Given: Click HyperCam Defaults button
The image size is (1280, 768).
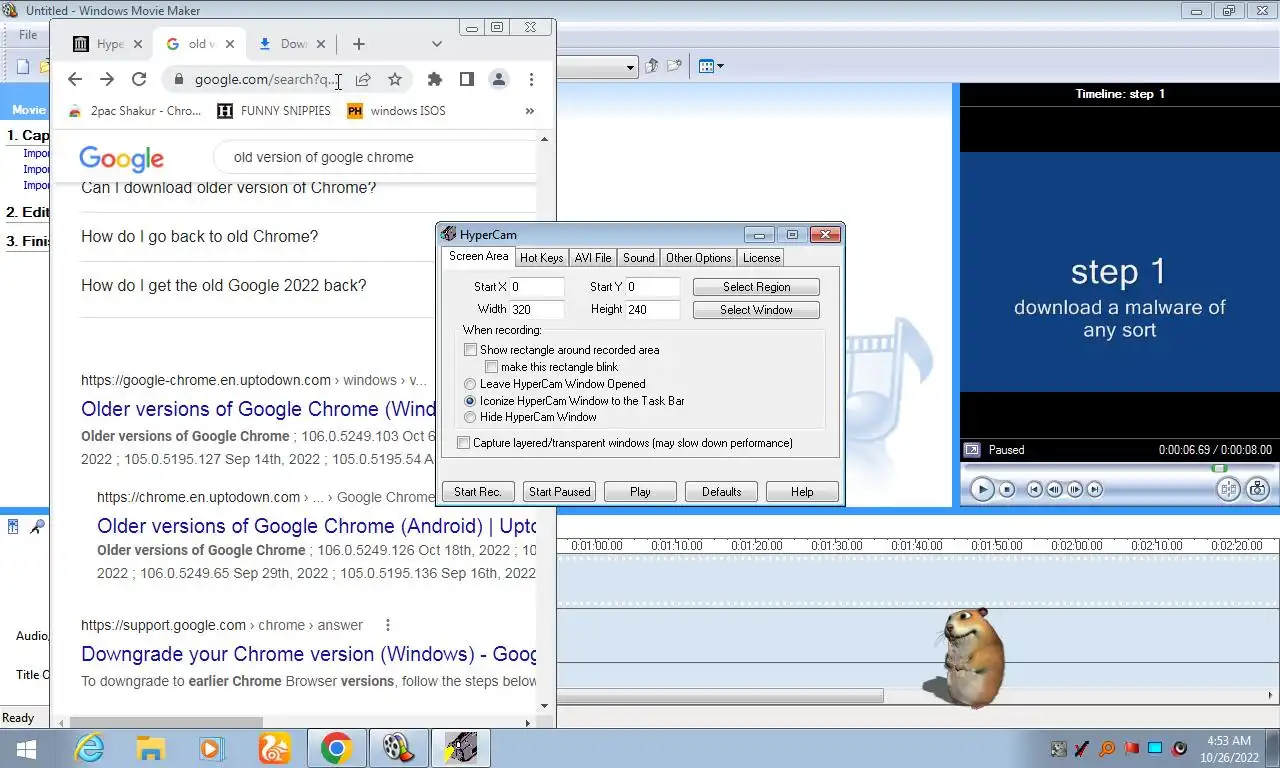Looking at the screenshot, I should pyautogui.click(x=721, y=492).
